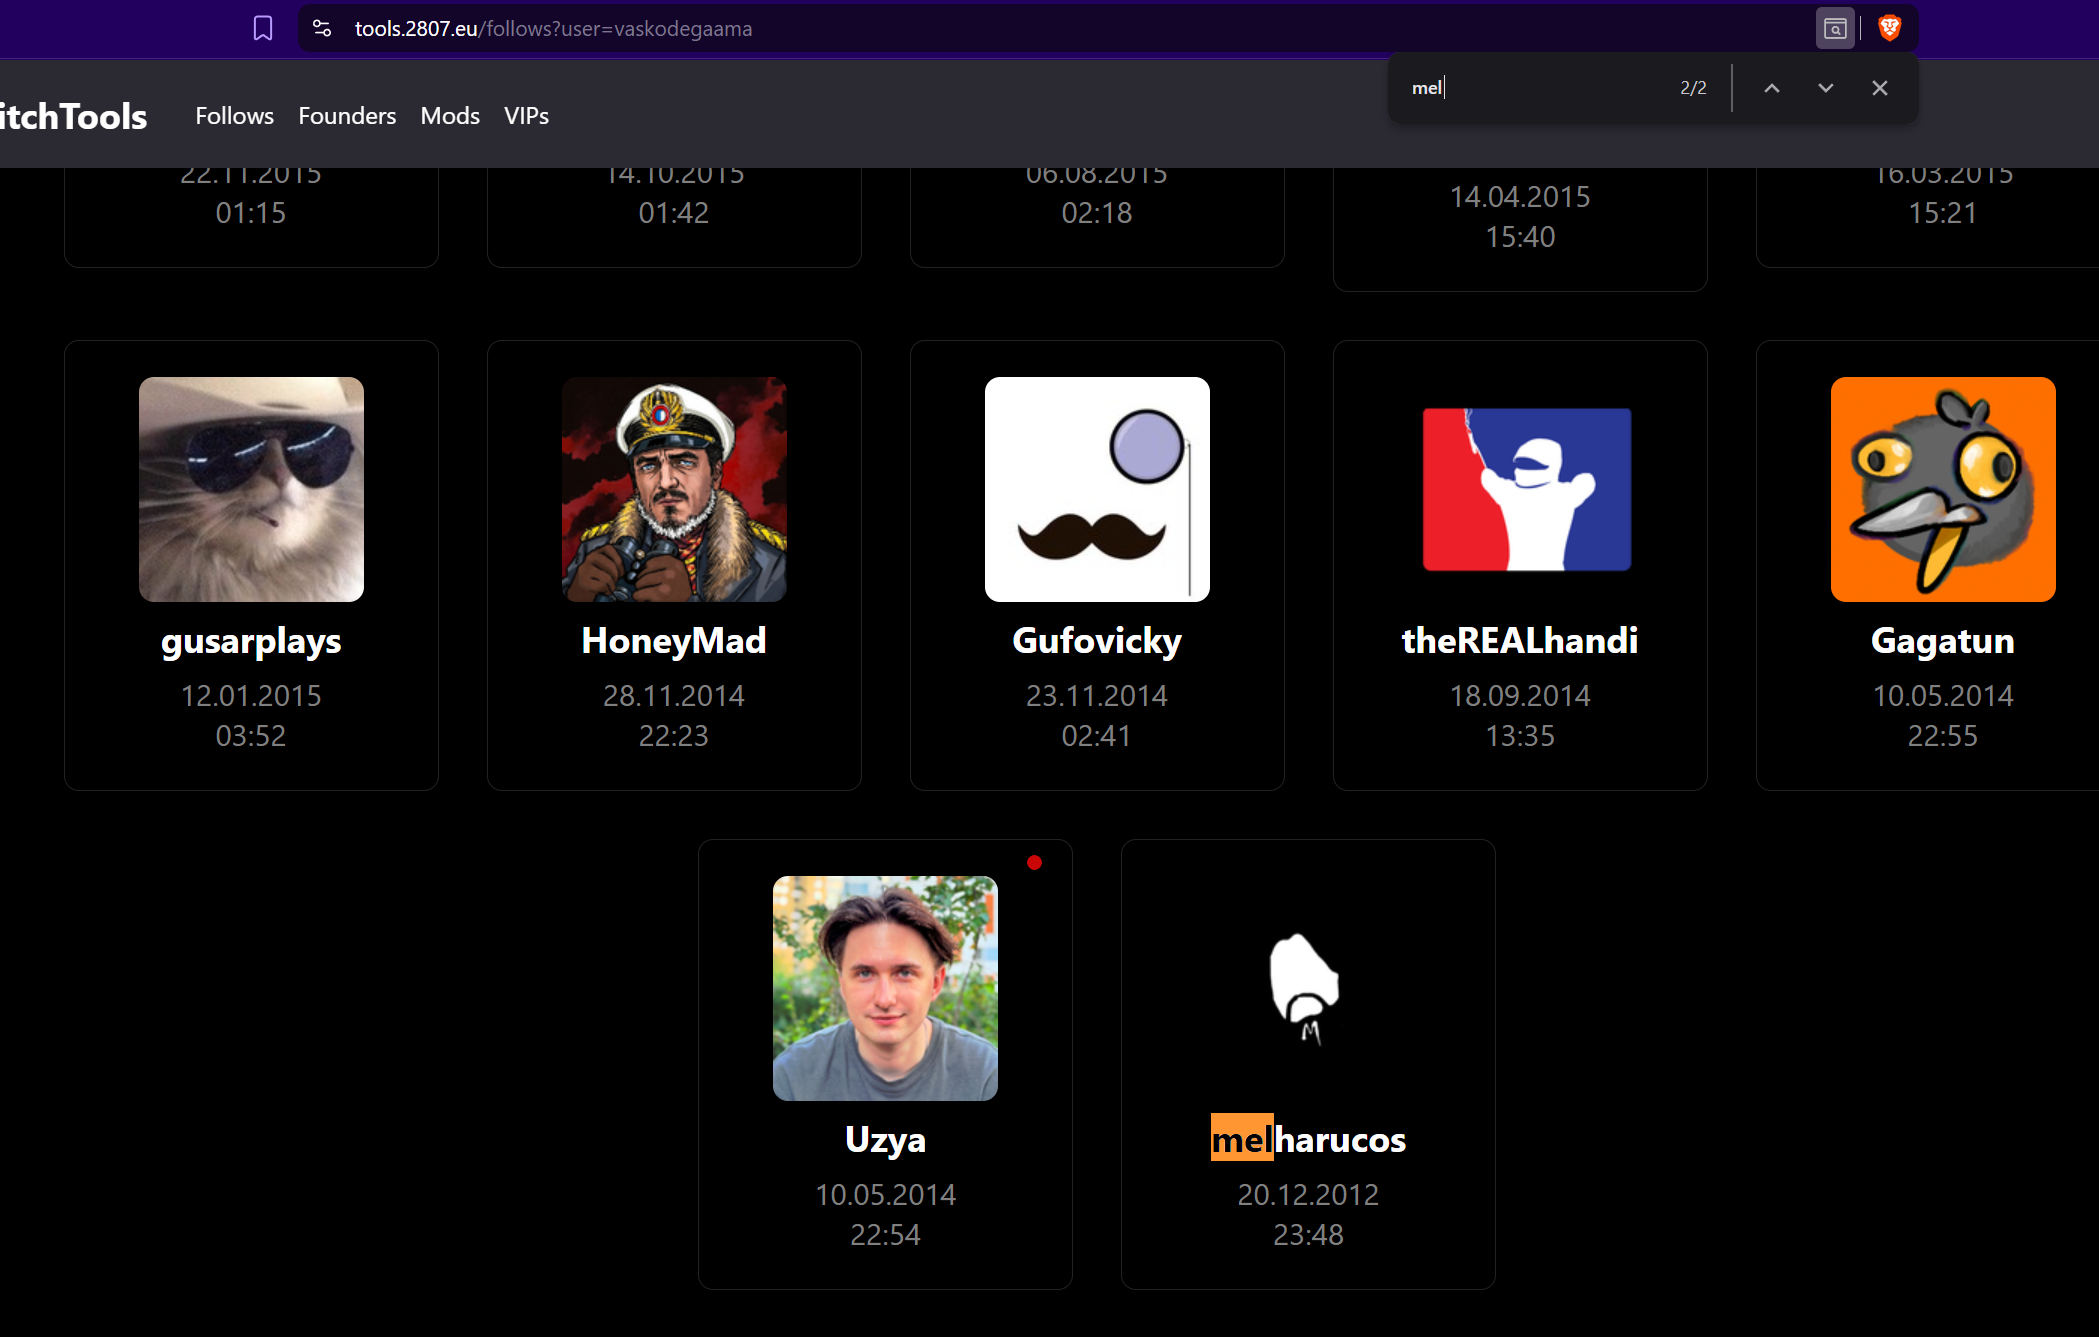Click the Brave Shields lion icon
Viewport: 2099px width, 1337px height.
(x=1889, y=28)
